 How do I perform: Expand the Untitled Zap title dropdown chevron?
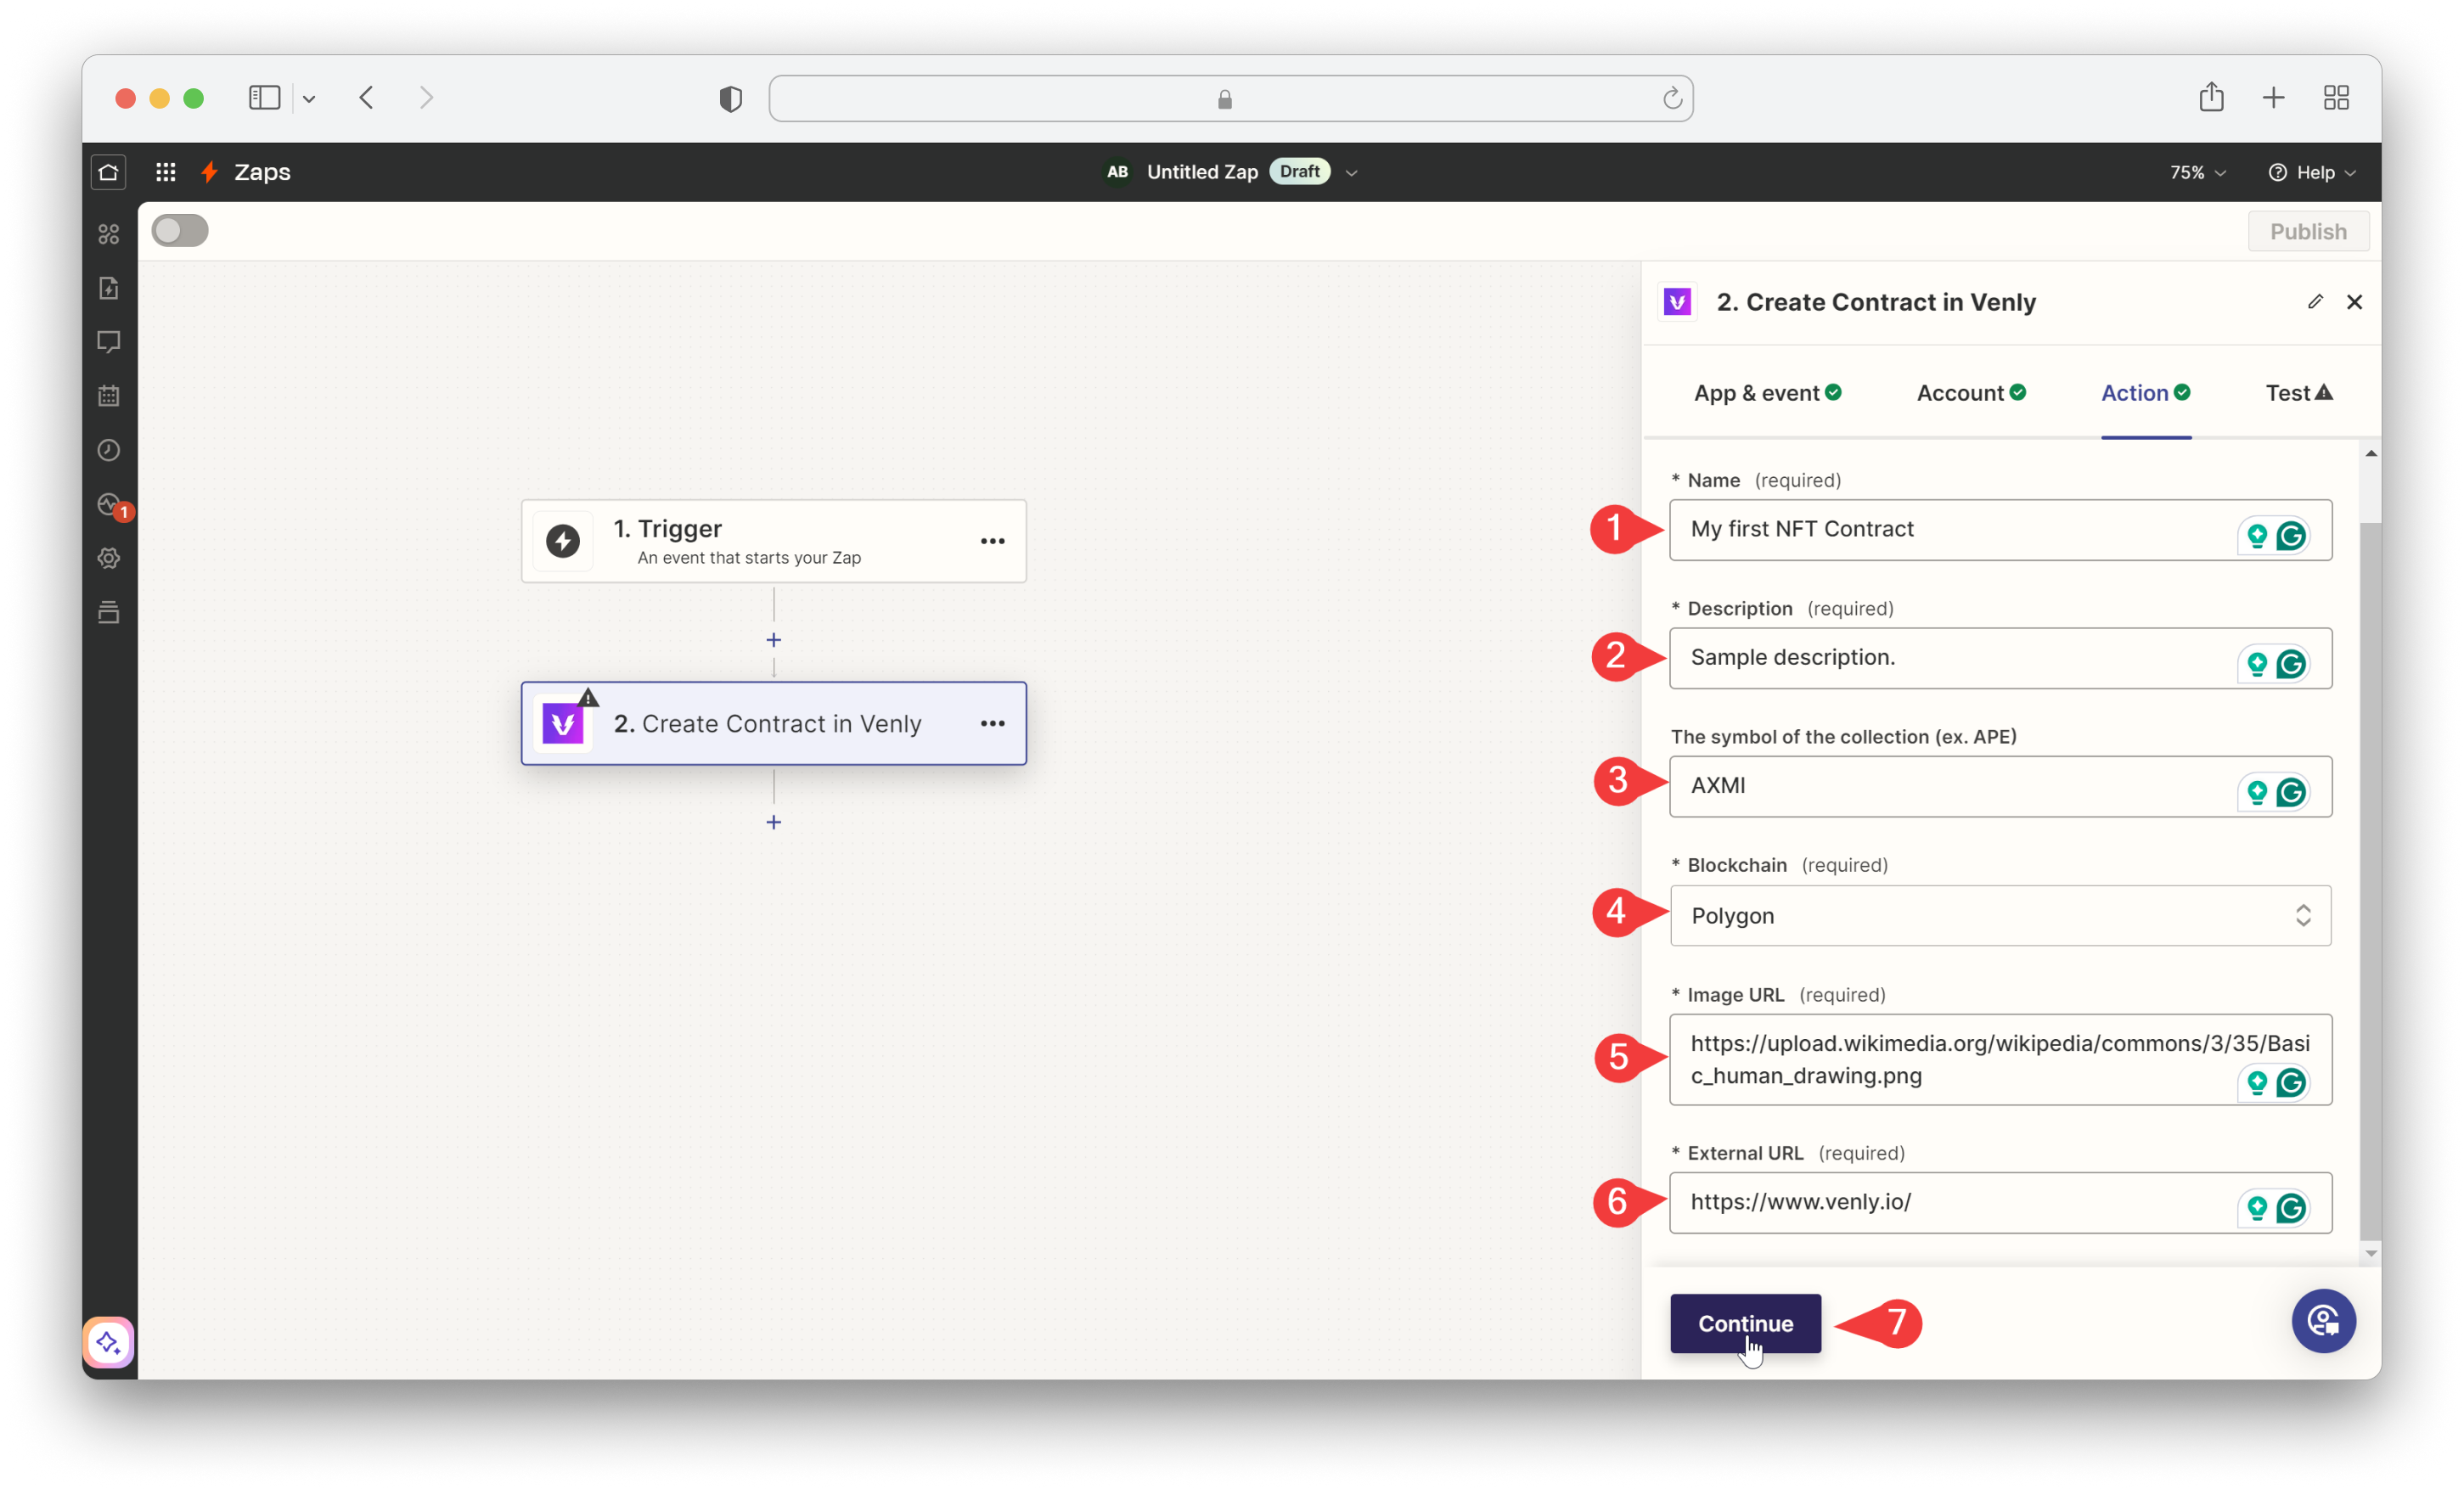(x=1351, y=173)
